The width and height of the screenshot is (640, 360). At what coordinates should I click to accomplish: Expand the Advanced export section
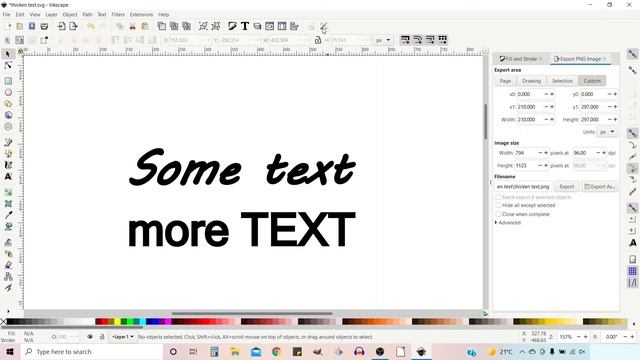pos(507,222)
